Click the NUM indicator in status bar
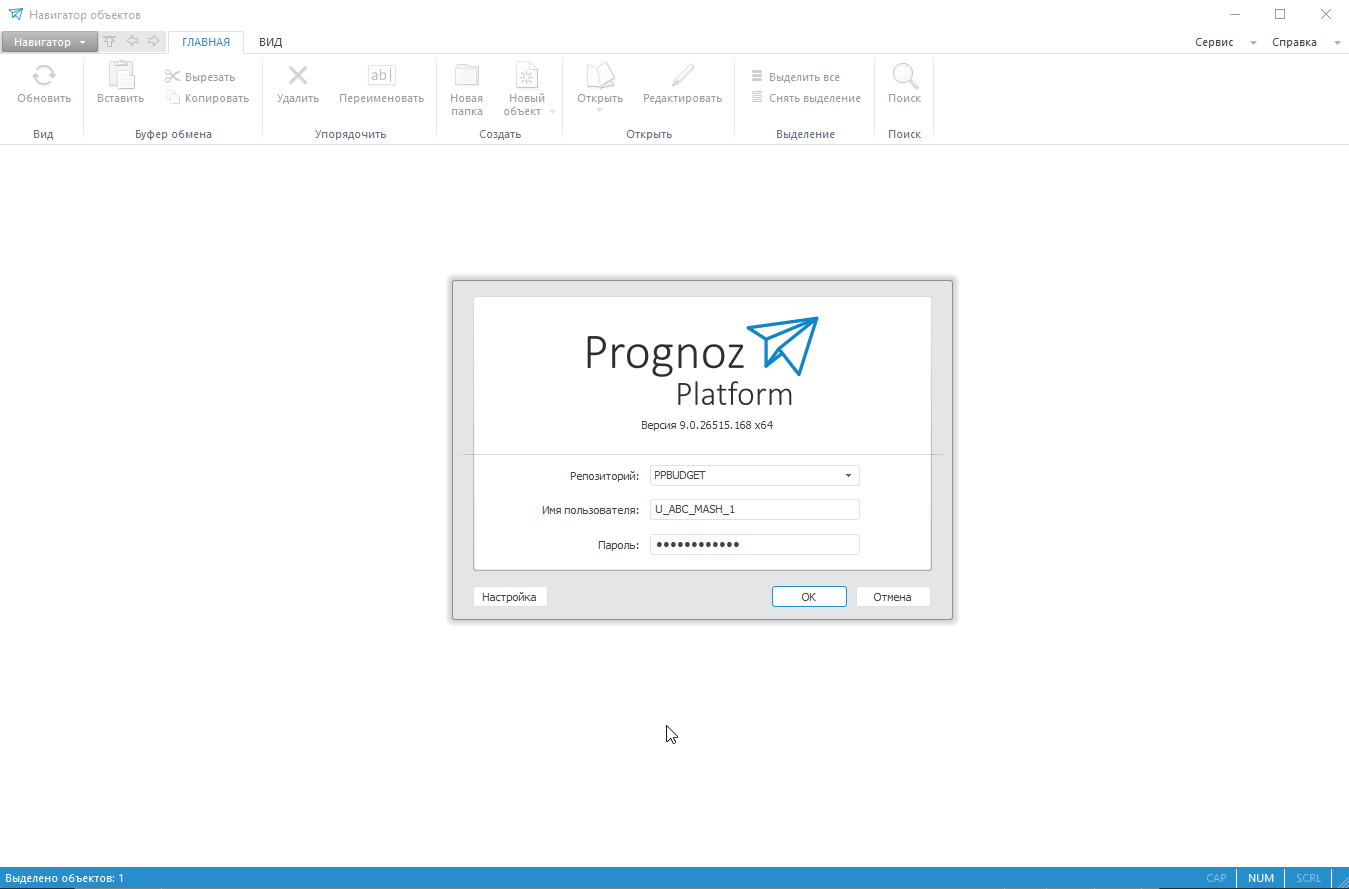This screenshot has height=889, width=1349. (x=1261, y=878)
